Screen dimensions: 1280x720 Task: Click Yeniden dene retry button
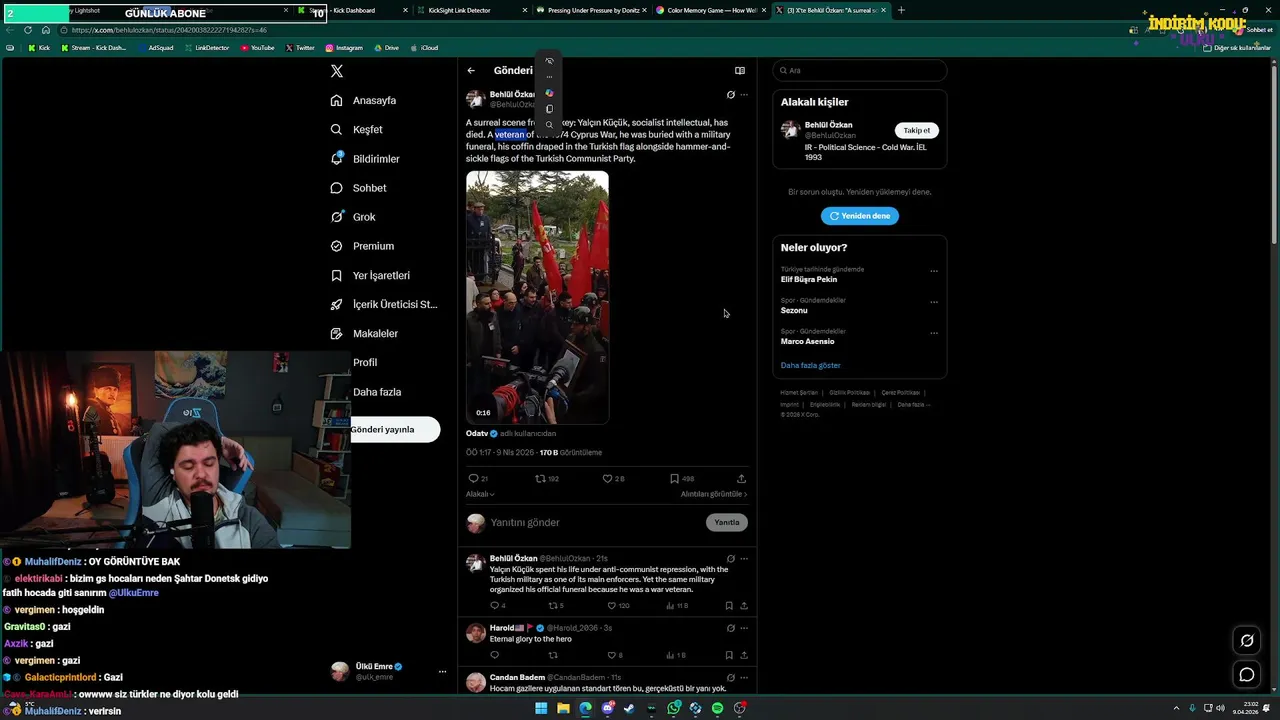tap(860, 216)
